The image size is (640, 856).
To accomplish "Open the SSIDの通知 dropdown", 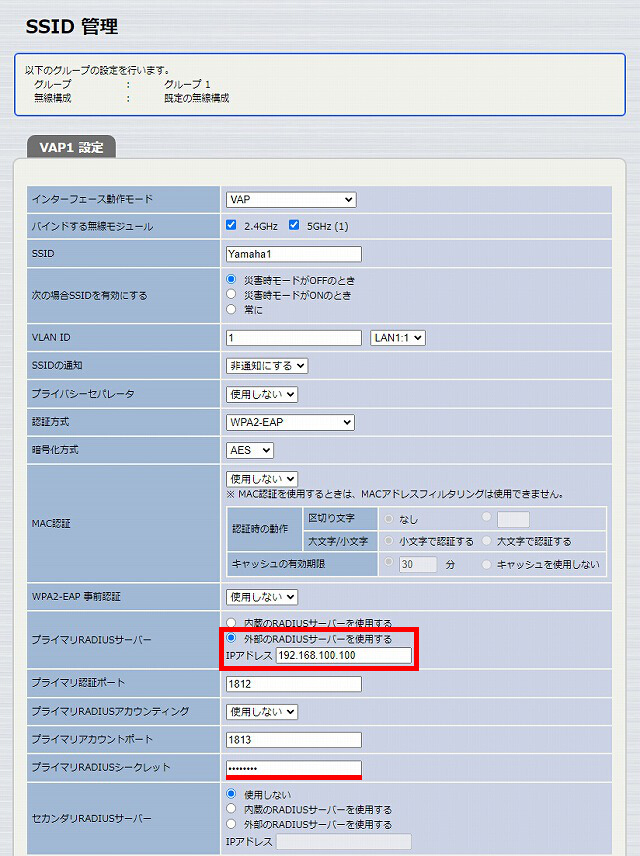I will pyautogui.click(x=267, y=366).
